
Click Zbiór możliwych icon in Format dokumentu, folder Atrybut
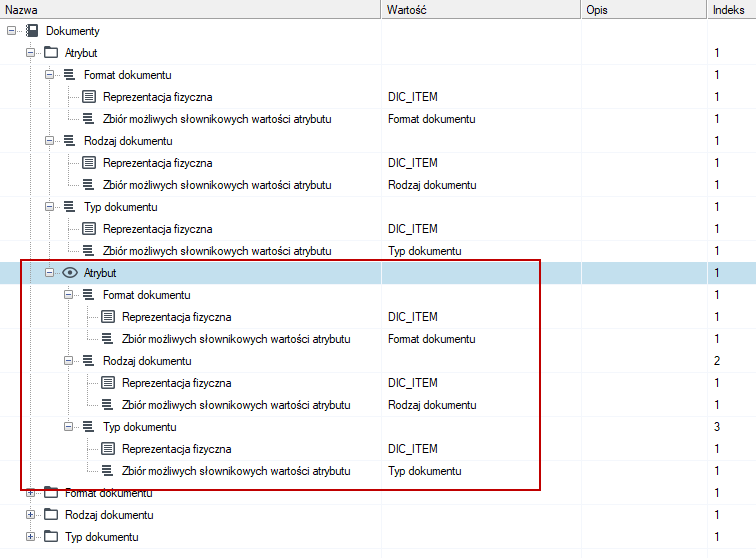(x=89, y=119)
